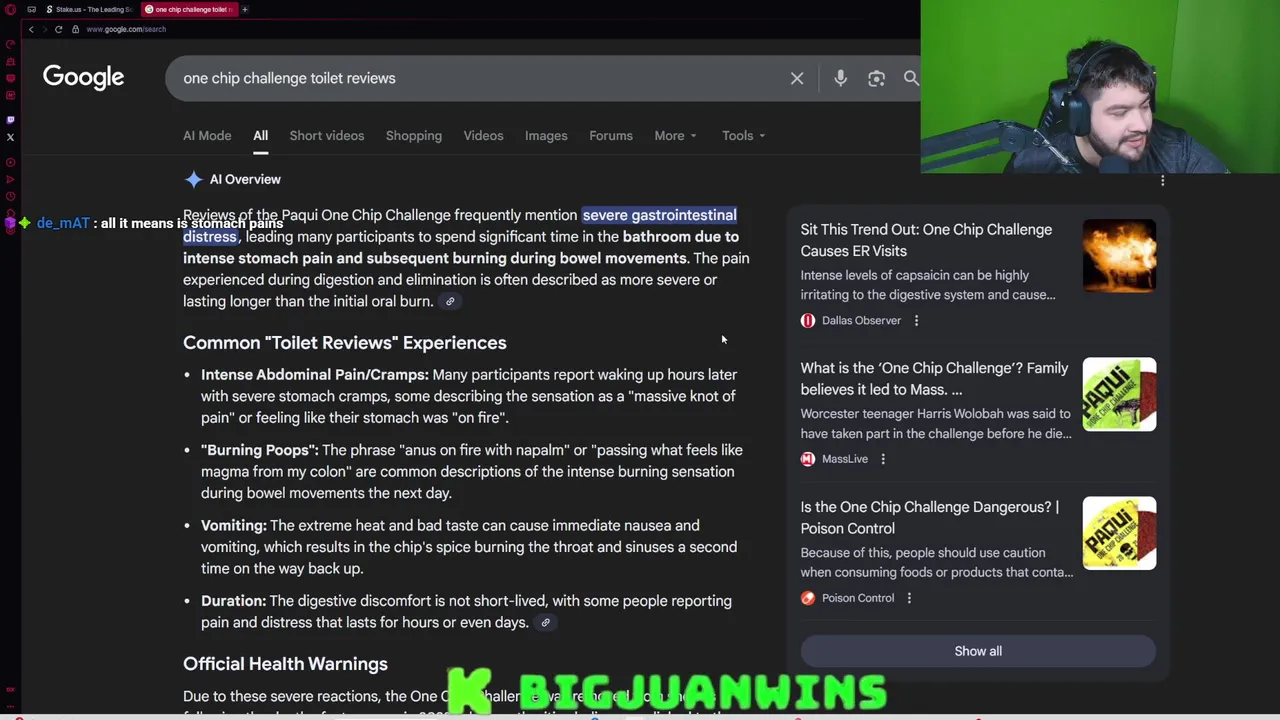
Task: Open X from the Opera sidebar
Action: pyautogui.click(x=10, y=137)
